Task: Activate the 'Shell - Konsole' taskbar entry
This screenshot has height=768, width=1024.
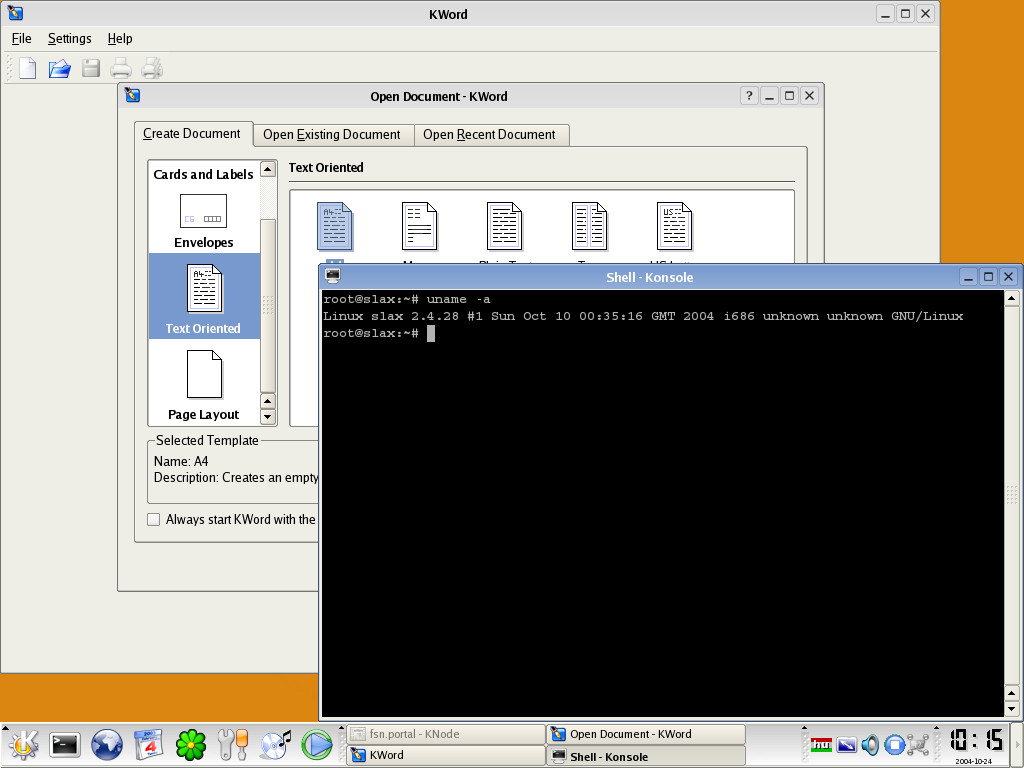Action: coord(647,756)
